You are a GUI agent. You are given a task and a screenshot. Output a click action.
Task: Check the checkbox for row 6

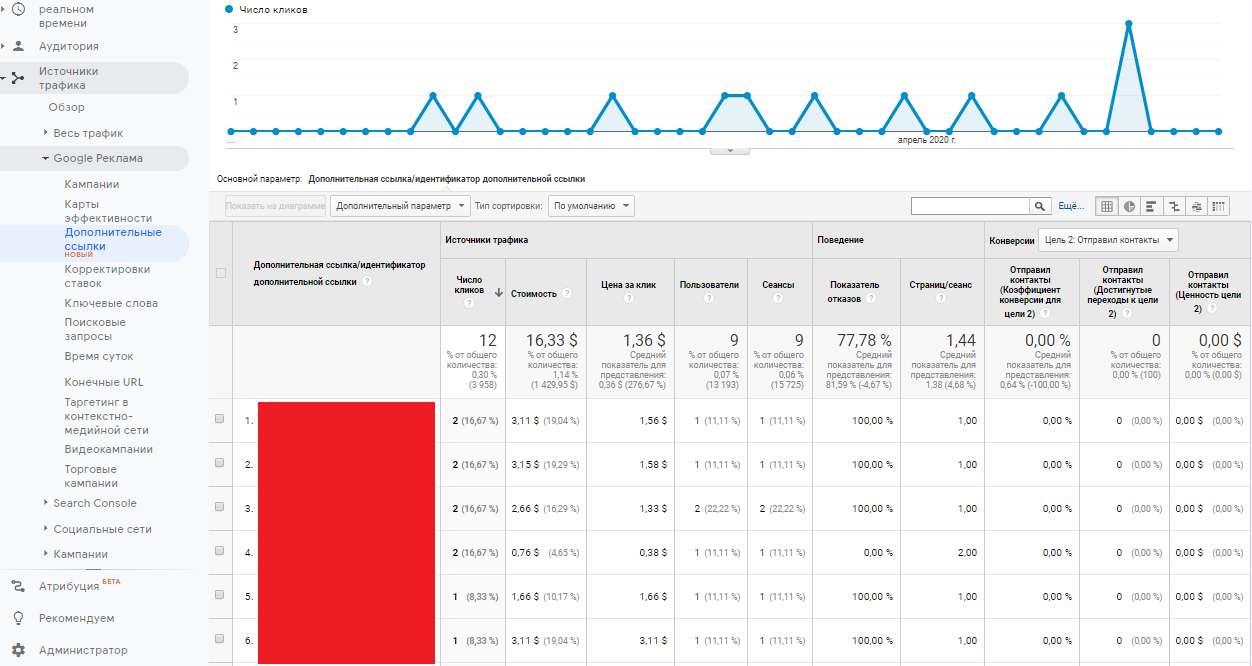coord(220,640)
